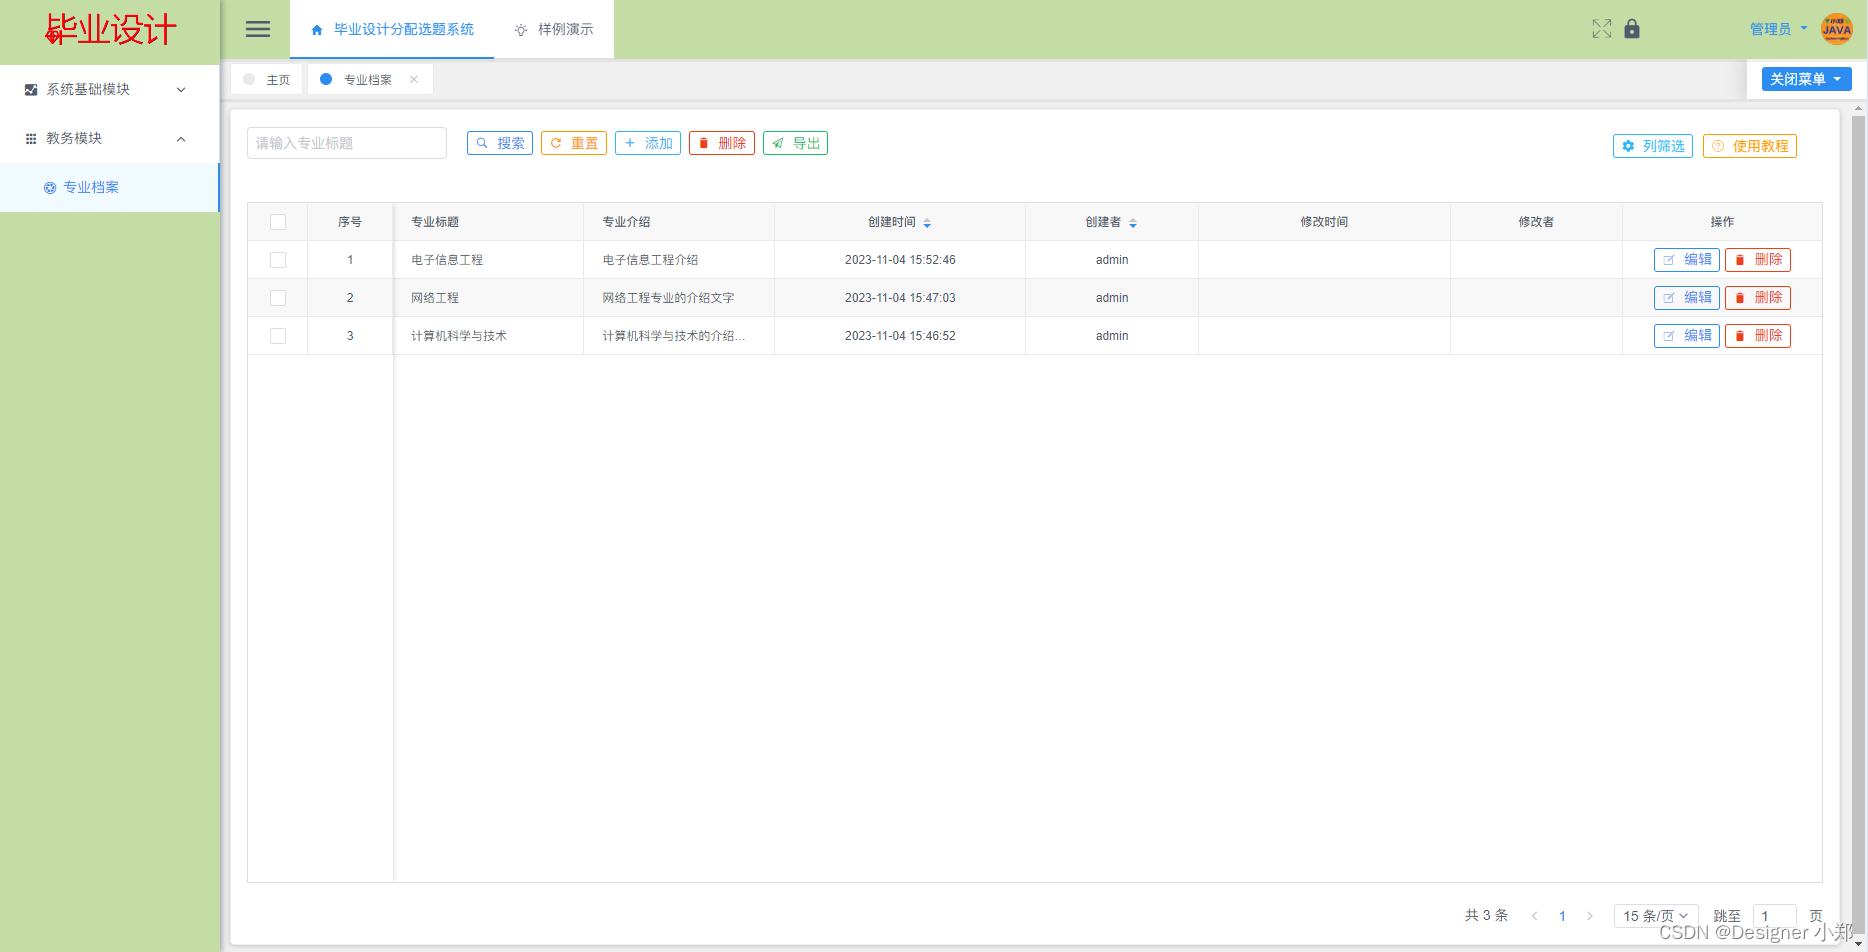Image resolution: width=1868 pixels, height=952 pixels.
Task: Go to previous page arrow
Action: [1534, 916]
